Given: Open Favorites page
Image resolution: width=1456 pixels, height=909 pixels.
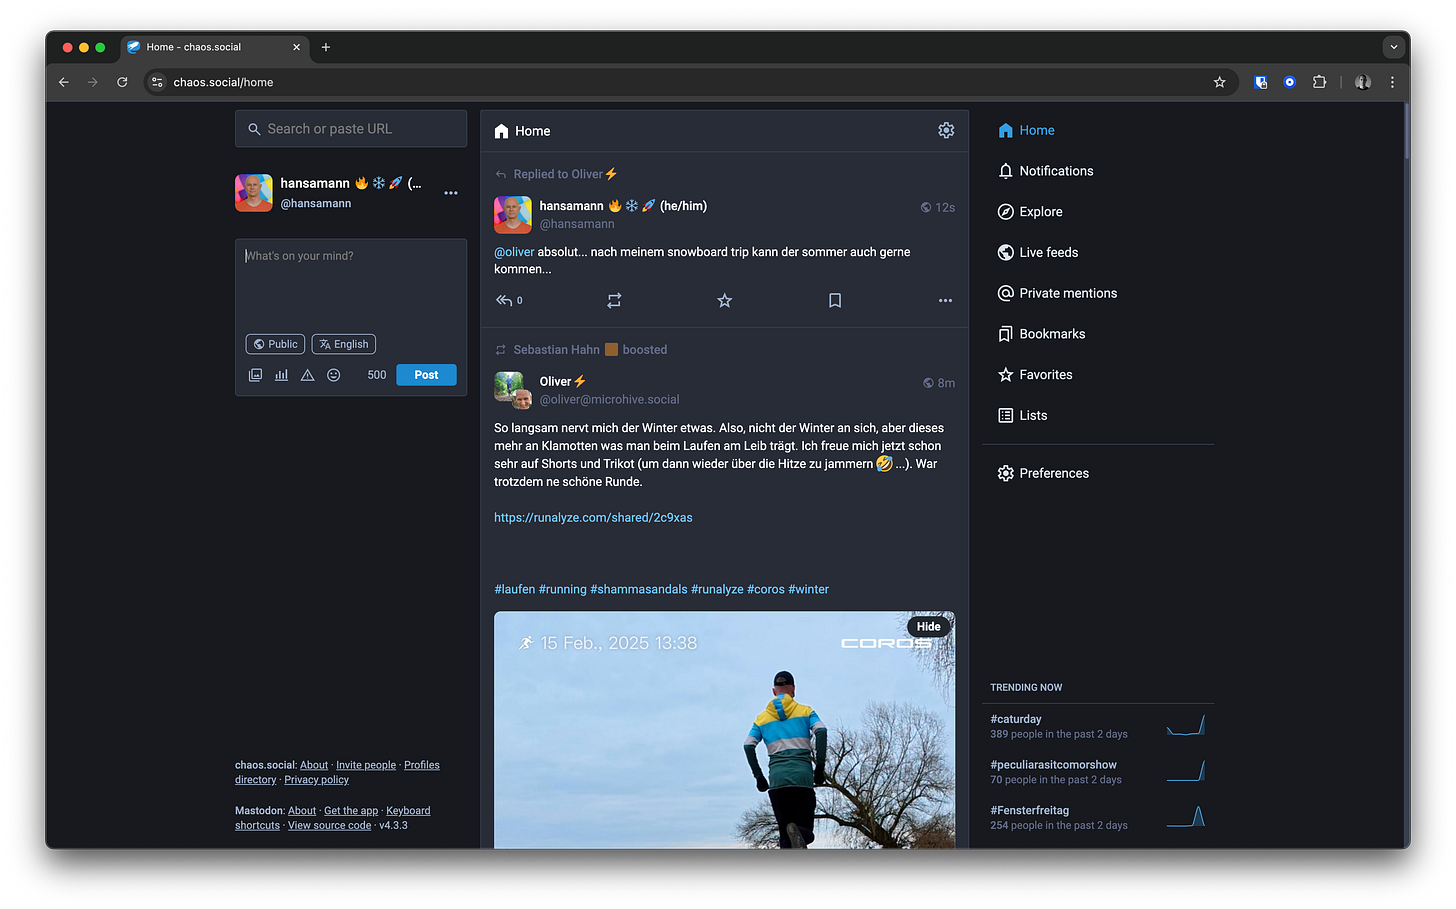Looking at the screenshot, I should (x=1035, y=375).
